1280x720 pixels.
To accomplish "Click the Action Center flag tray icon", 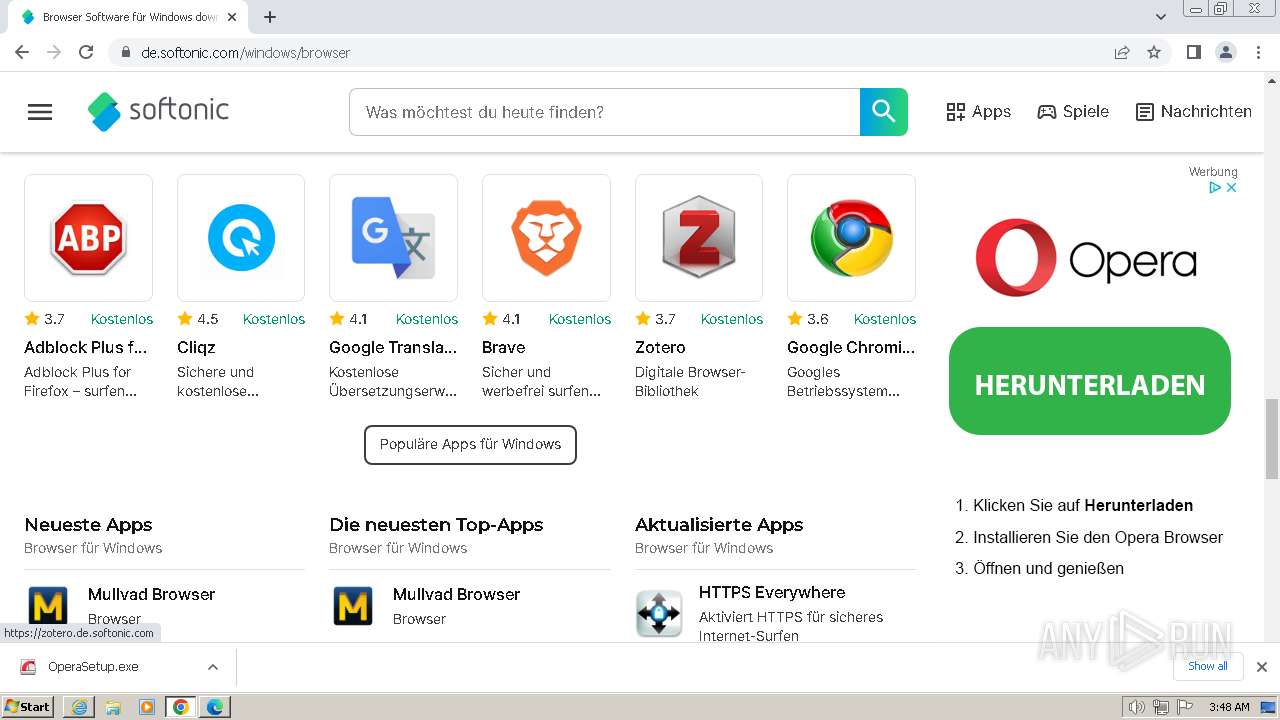I will 1184,707.
